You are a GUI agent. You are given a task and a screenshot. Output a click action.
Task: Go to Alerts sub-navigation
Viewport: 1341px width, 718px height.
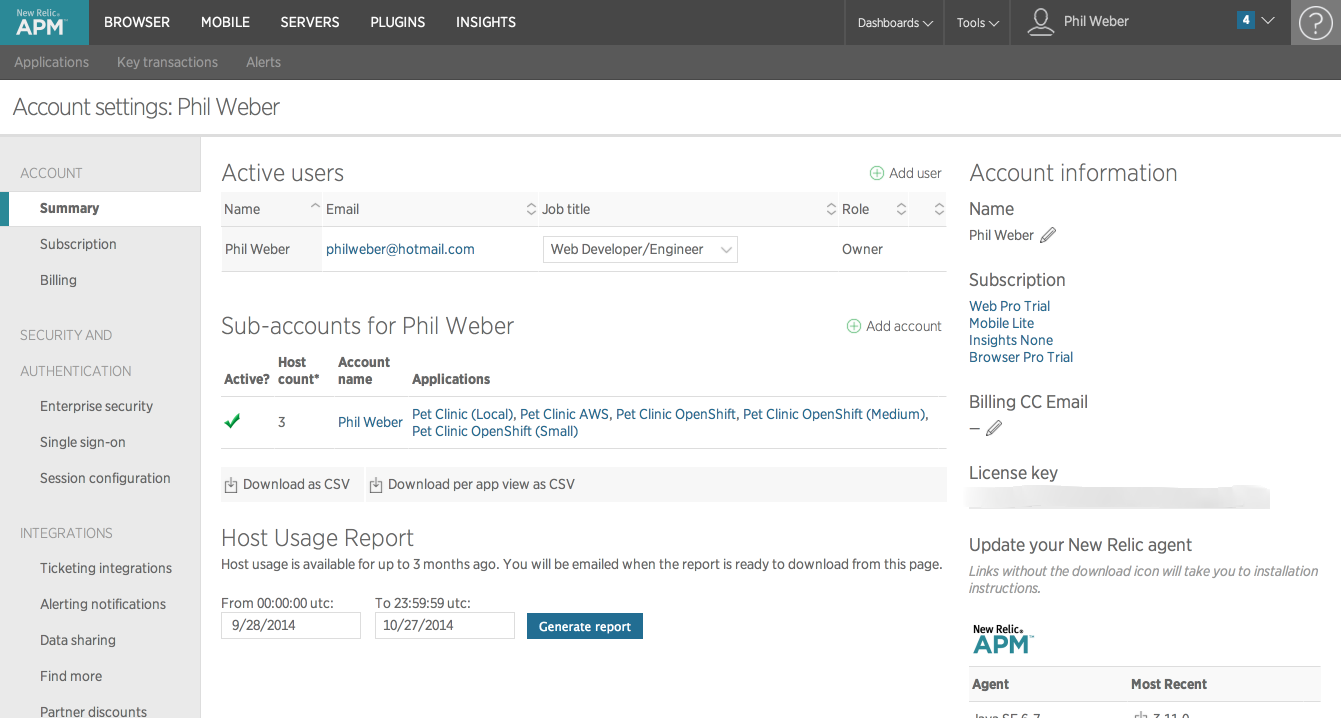(x=263, y=62)
